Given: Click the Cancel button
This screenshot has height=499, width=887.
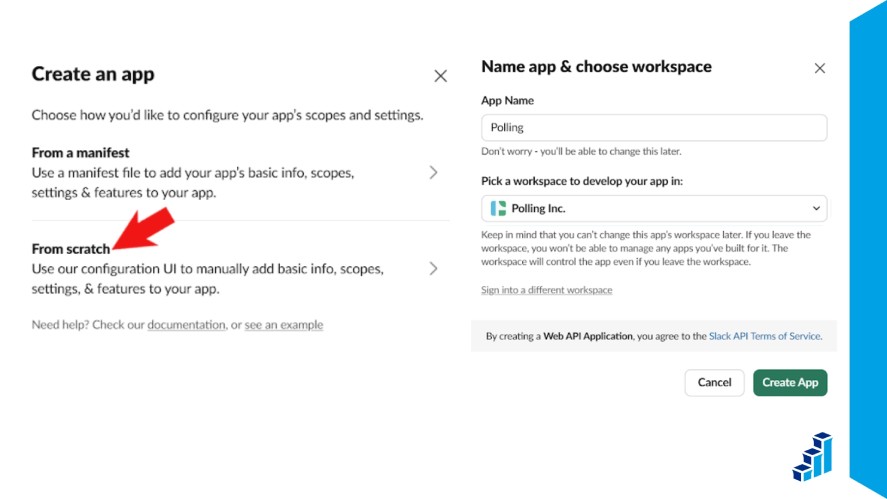Looking at the screenshot, I should click(714, 382).
